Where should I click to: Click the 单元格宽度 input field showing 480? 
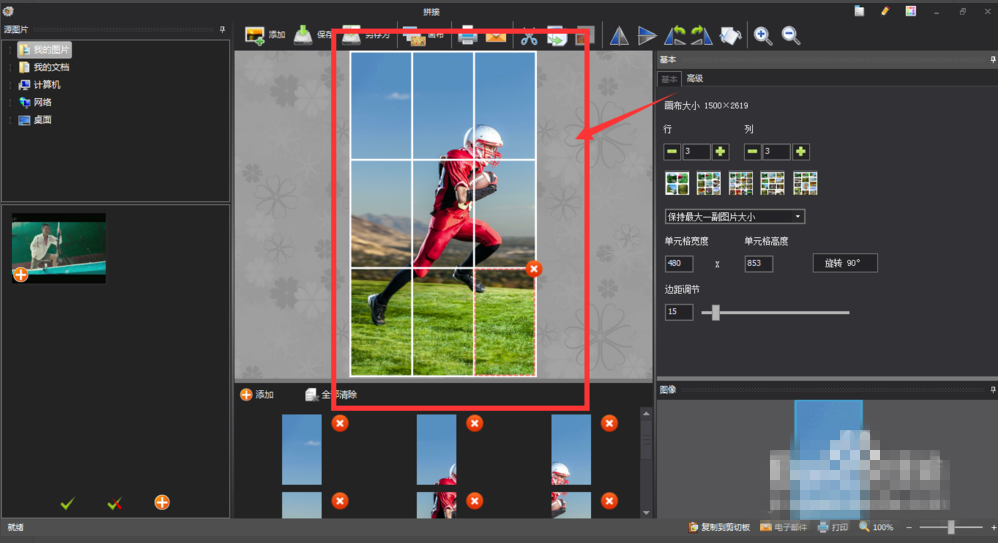[x=679, y=264]
